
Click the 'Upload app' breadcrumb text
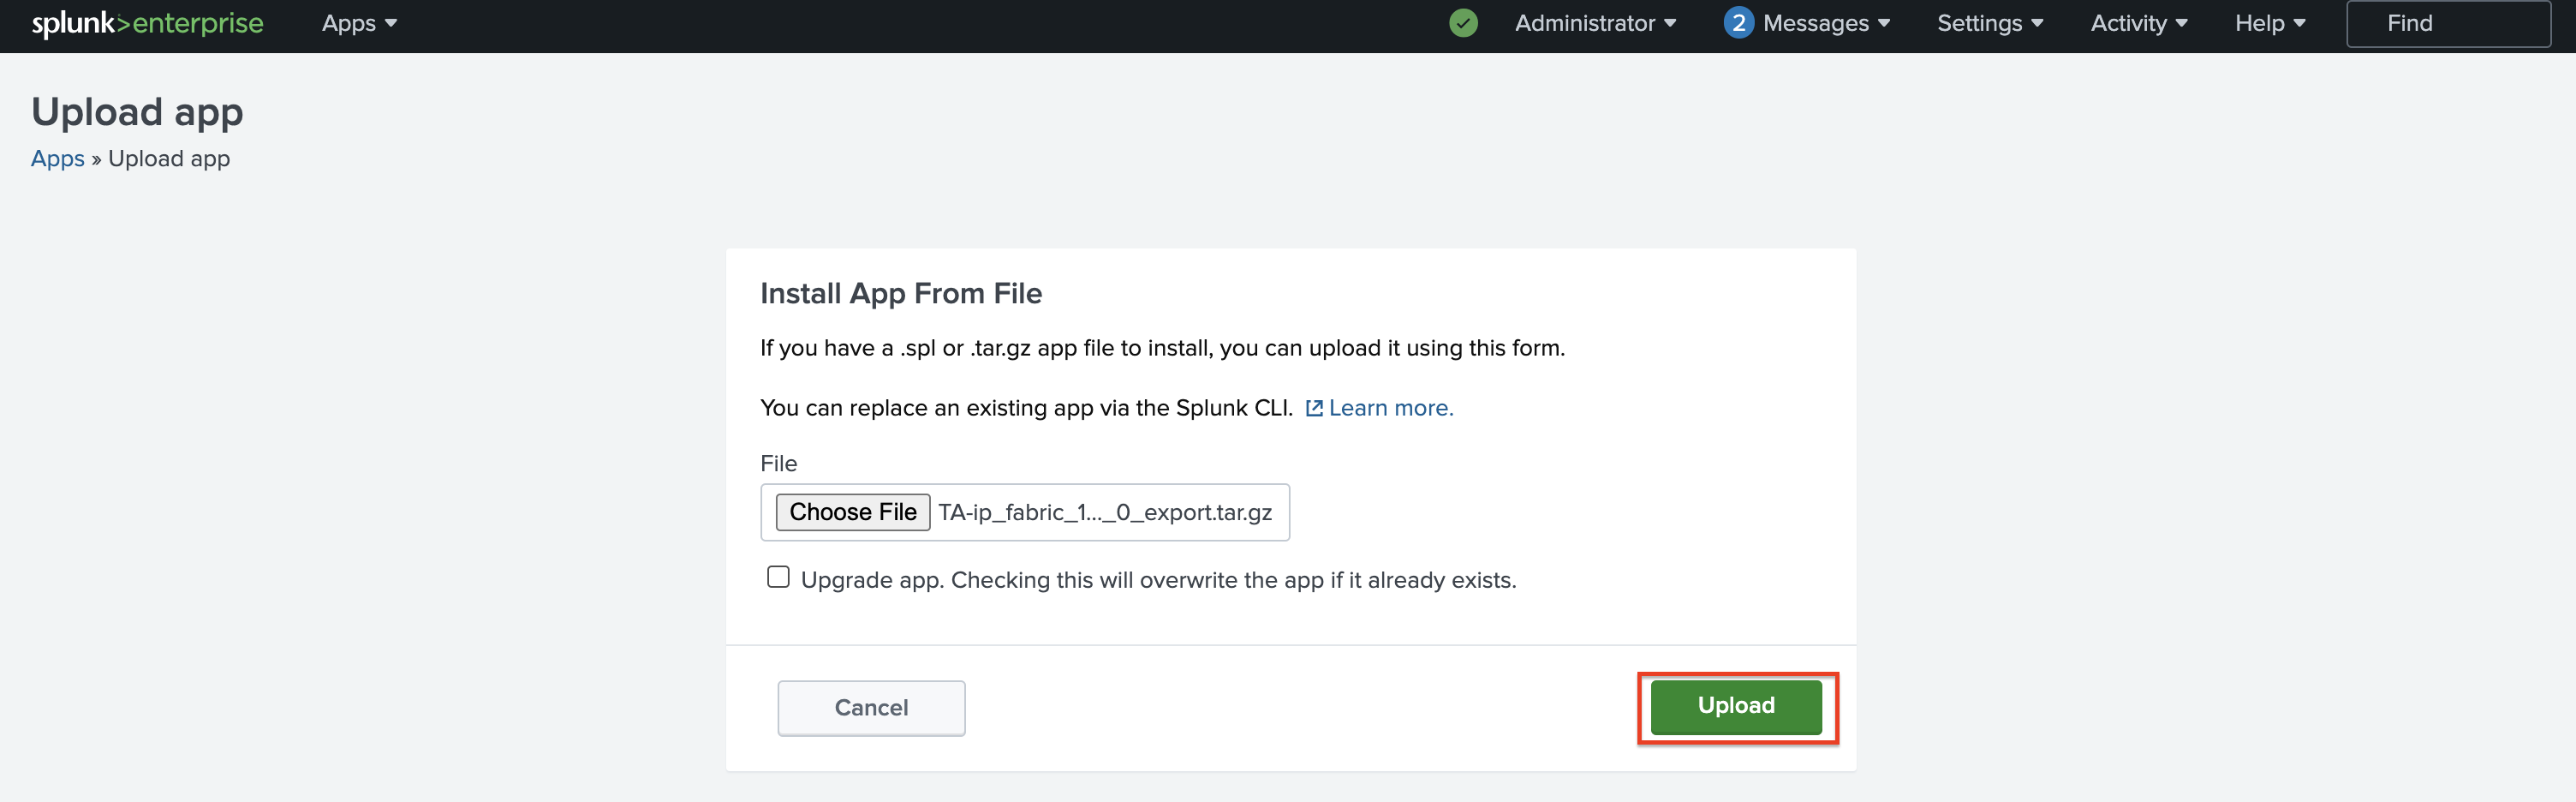click(169, 159)
